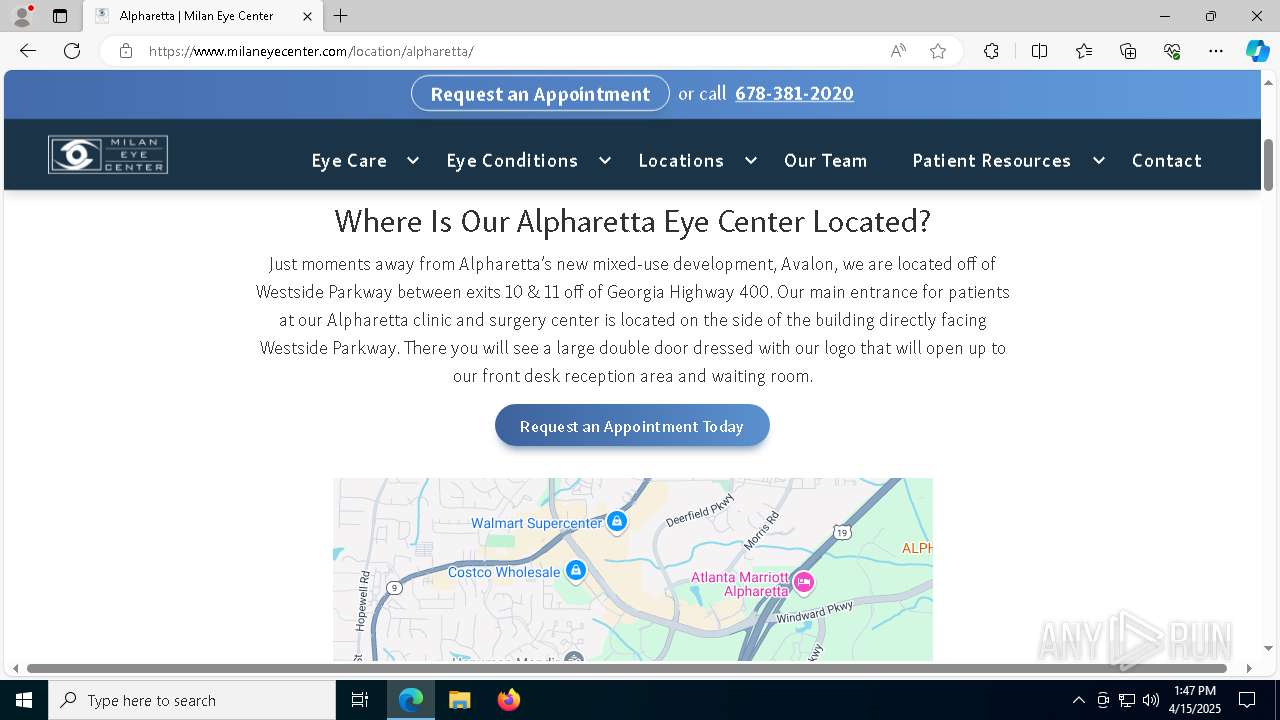Open the notifications center
This screenshot has height=720, width=1280.
coord(1247,700)
